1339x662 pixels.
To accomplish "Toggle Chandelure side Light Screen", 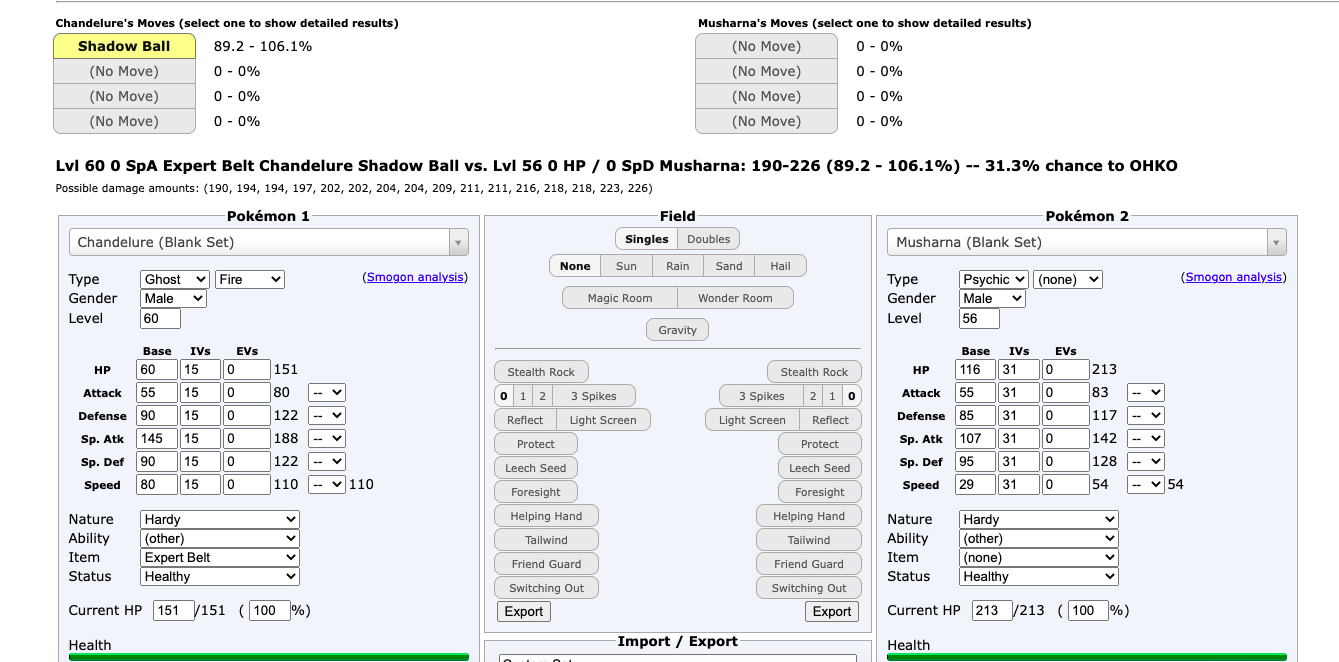I will [603, 420].
